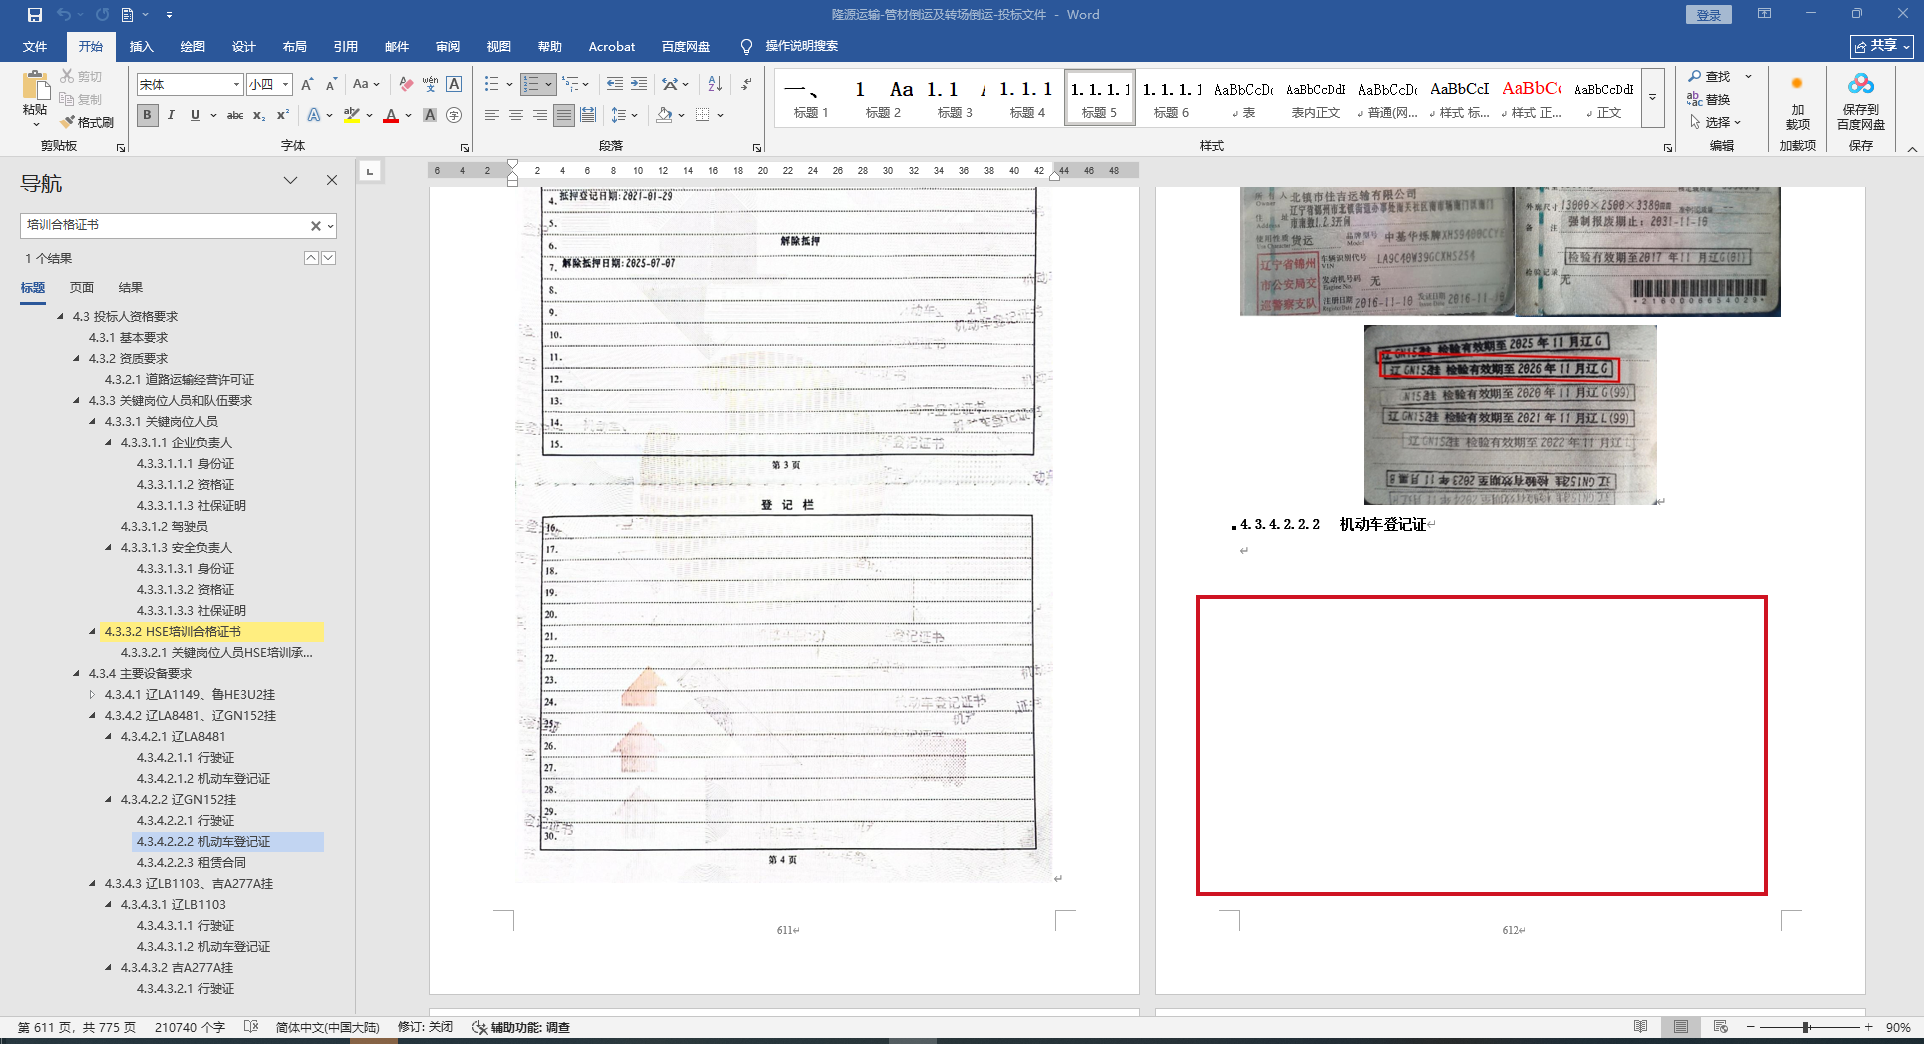Open the navigation pane task options chevron
Image resolution: width=1924 pixels, height=1044 pixels.
point(290,180)
